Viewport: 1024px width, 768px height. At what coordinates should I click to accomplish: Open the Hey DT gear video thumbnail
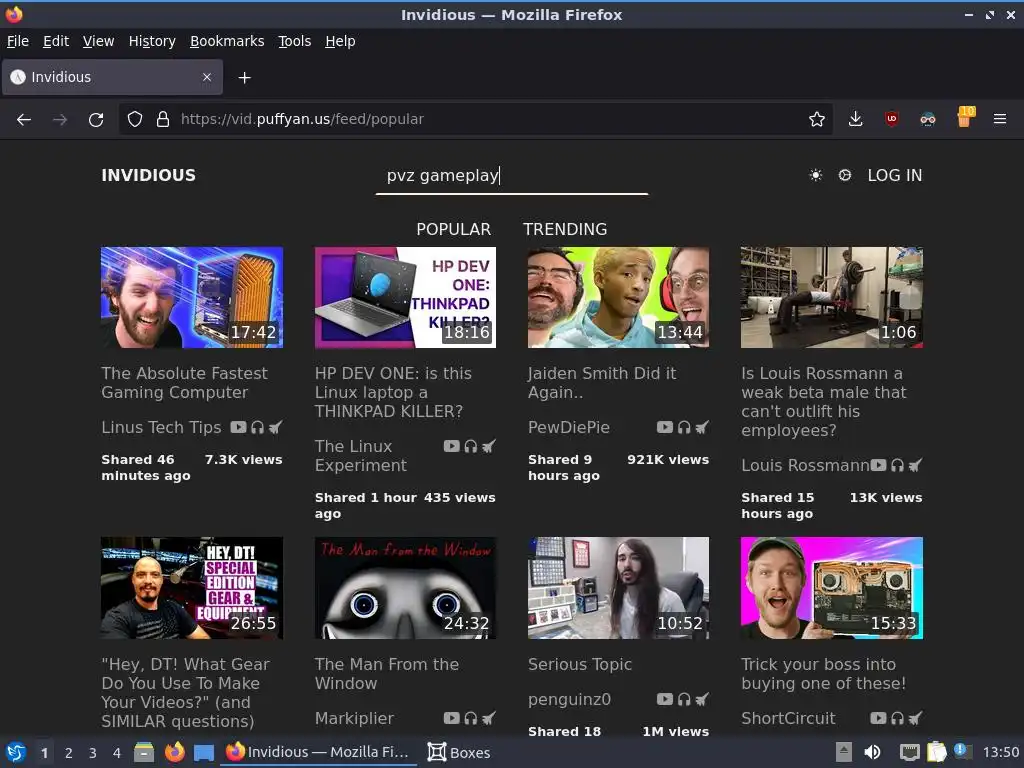coord(192,588)
